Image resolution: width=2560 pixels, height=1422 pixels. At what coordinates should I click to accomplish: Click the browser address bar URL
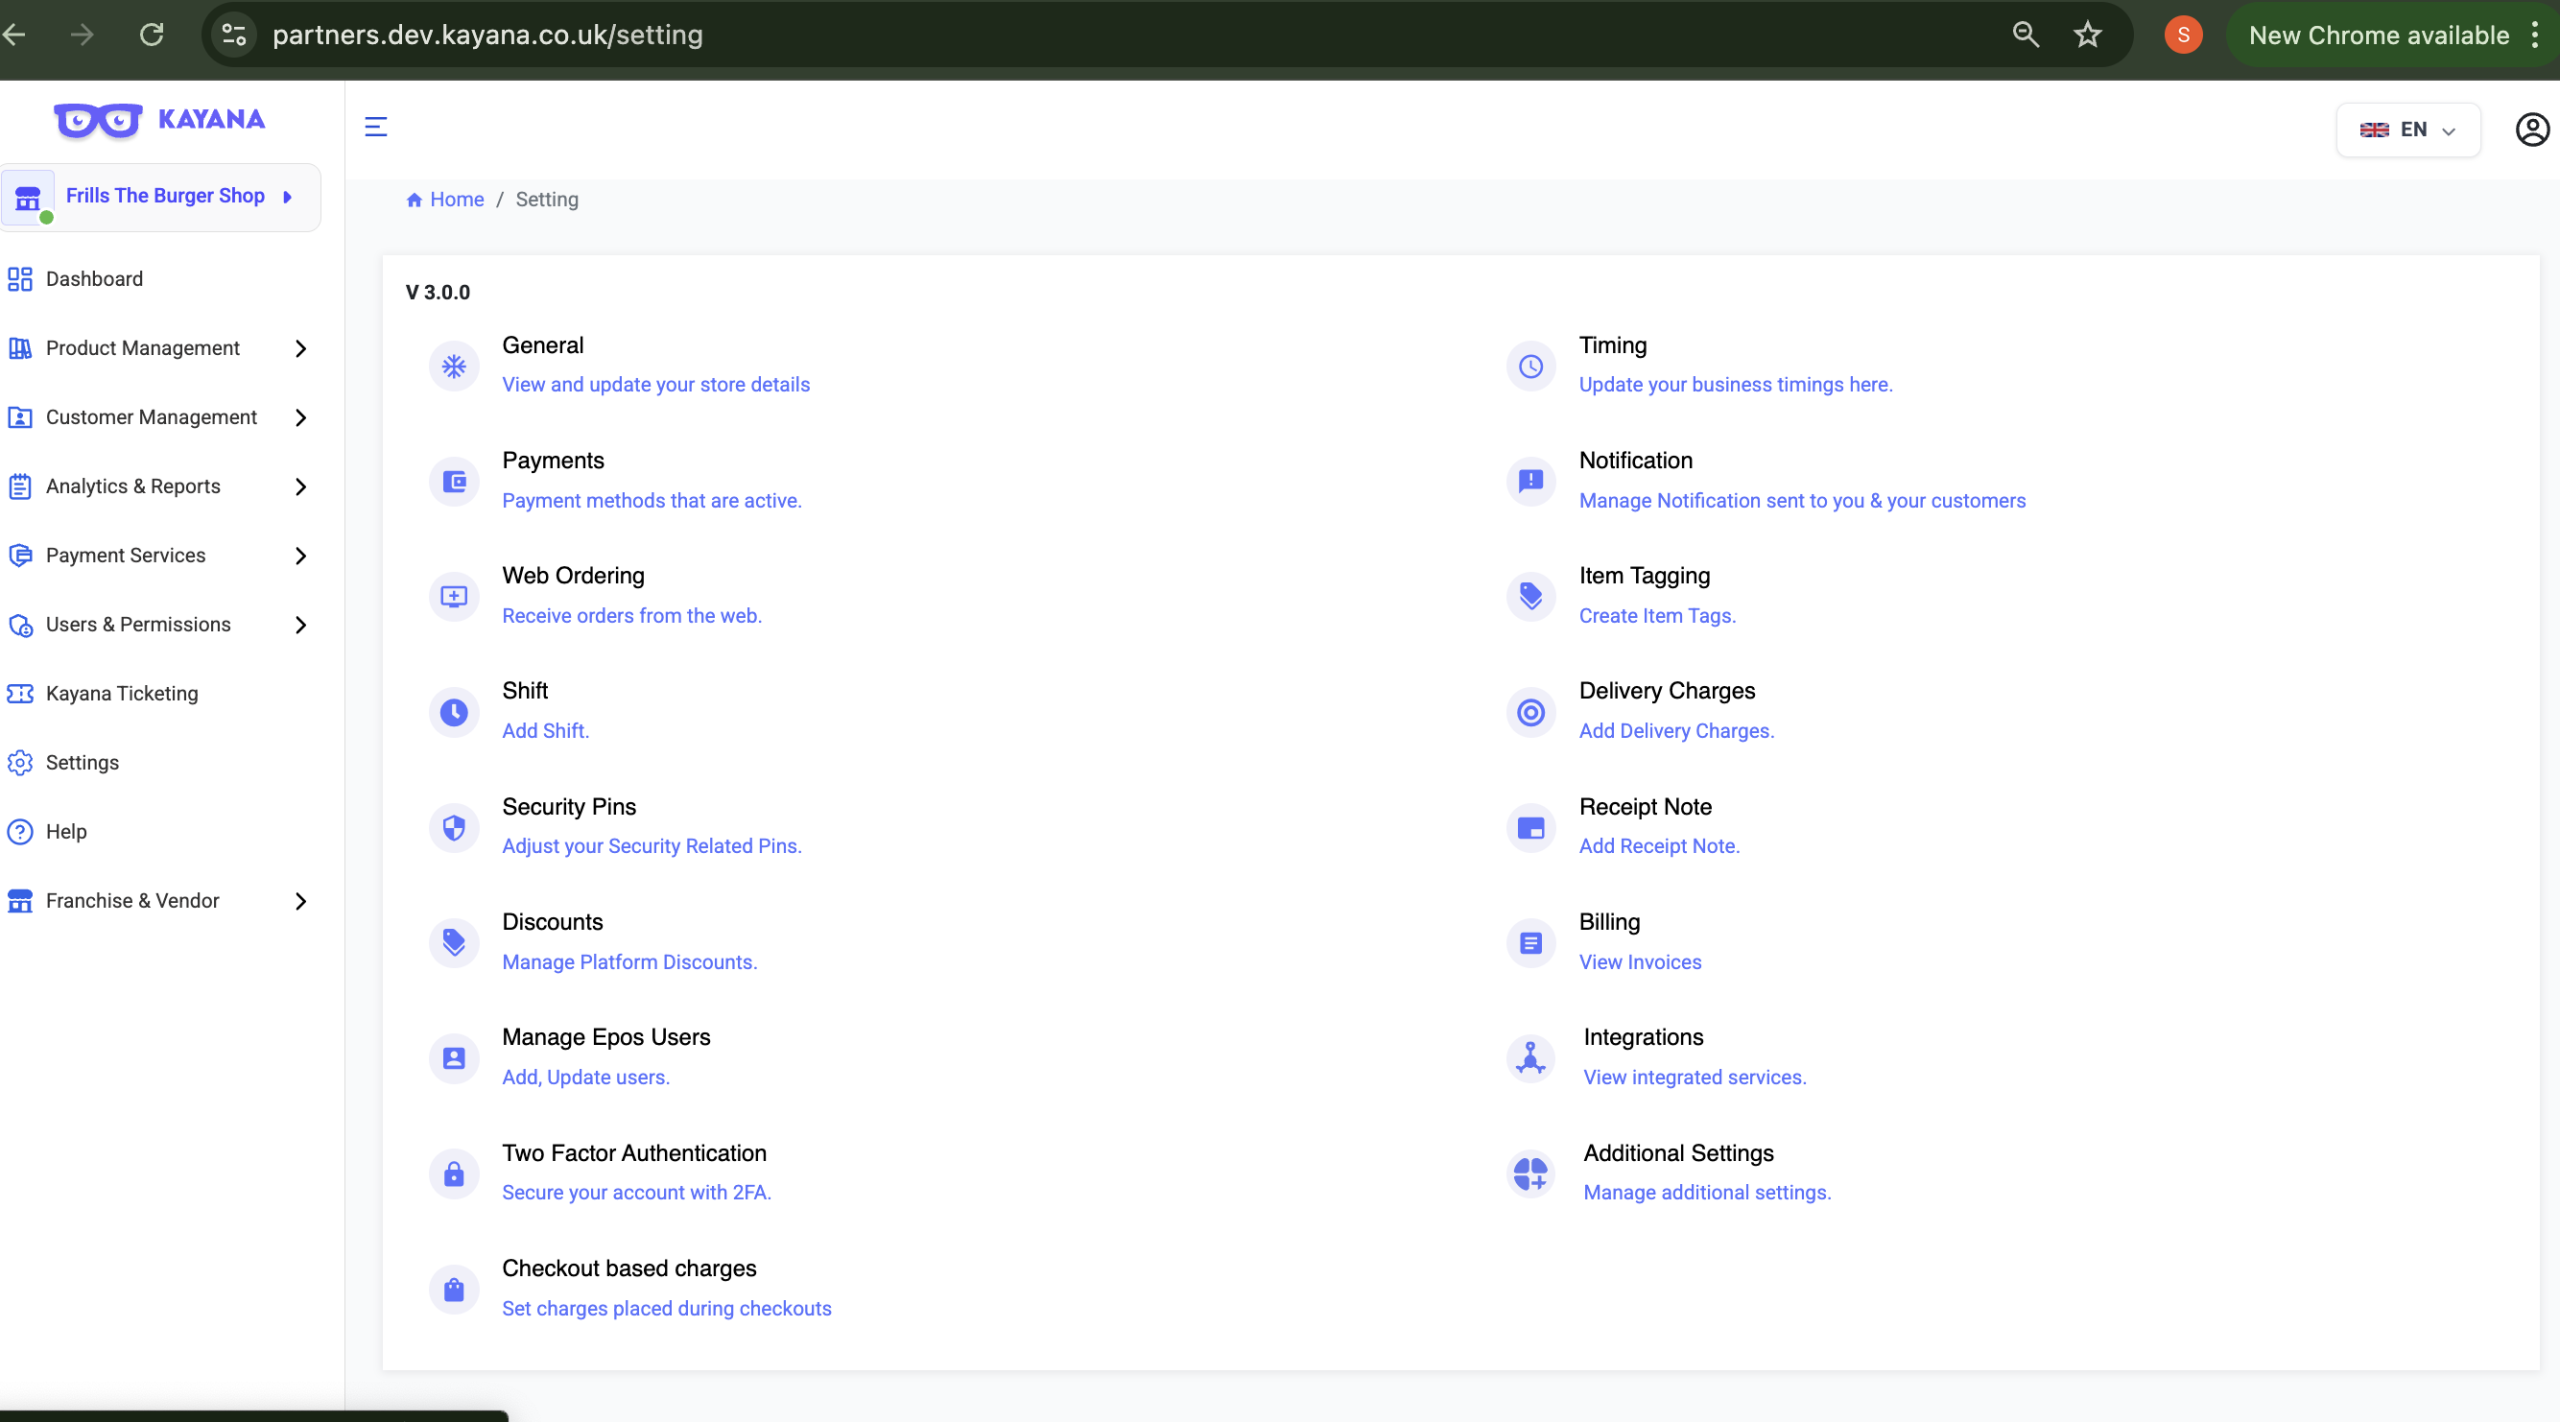(x=488, y=35)
